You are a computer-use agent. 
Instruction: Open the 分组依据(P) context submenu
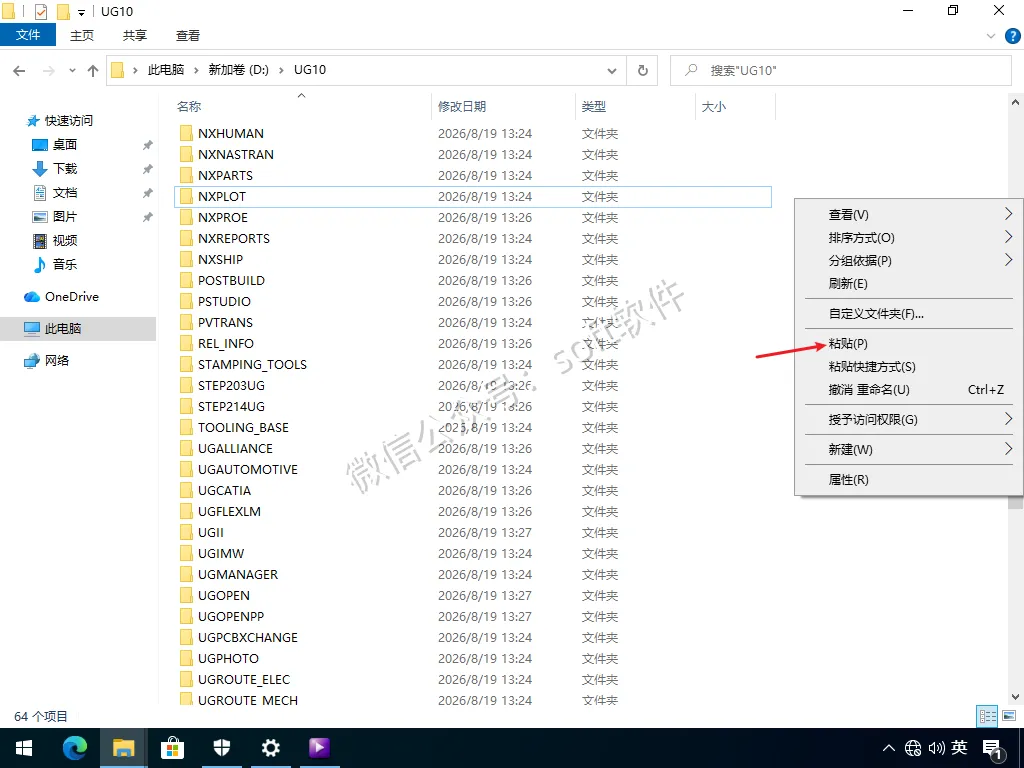click(908, 260)
